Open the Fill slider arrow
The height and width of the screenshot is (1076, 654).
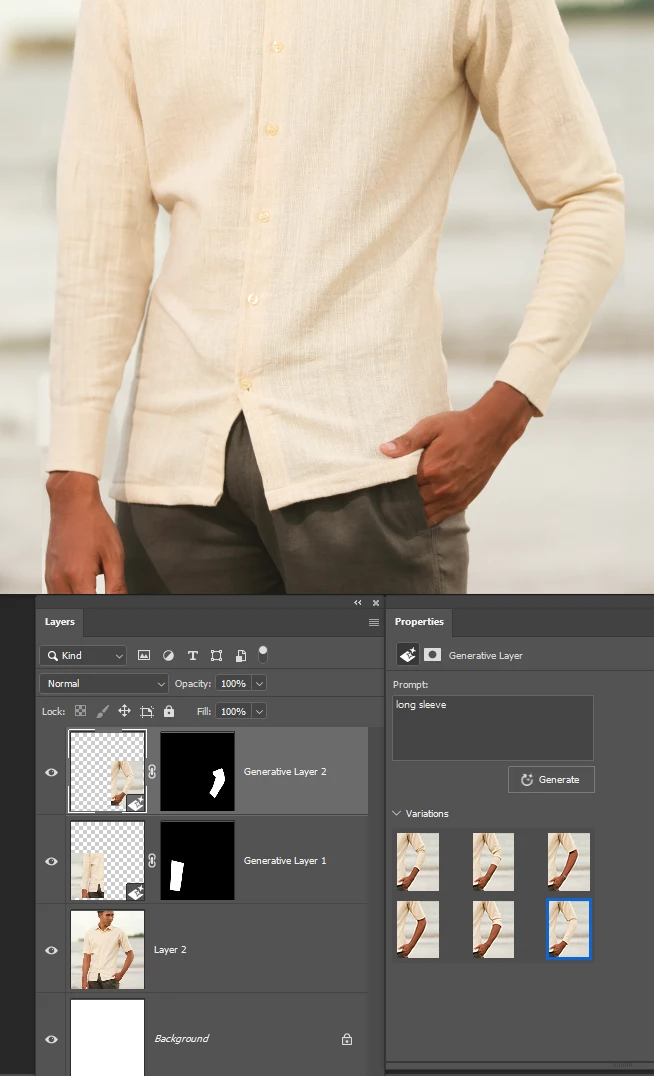(x=259, y=712)
